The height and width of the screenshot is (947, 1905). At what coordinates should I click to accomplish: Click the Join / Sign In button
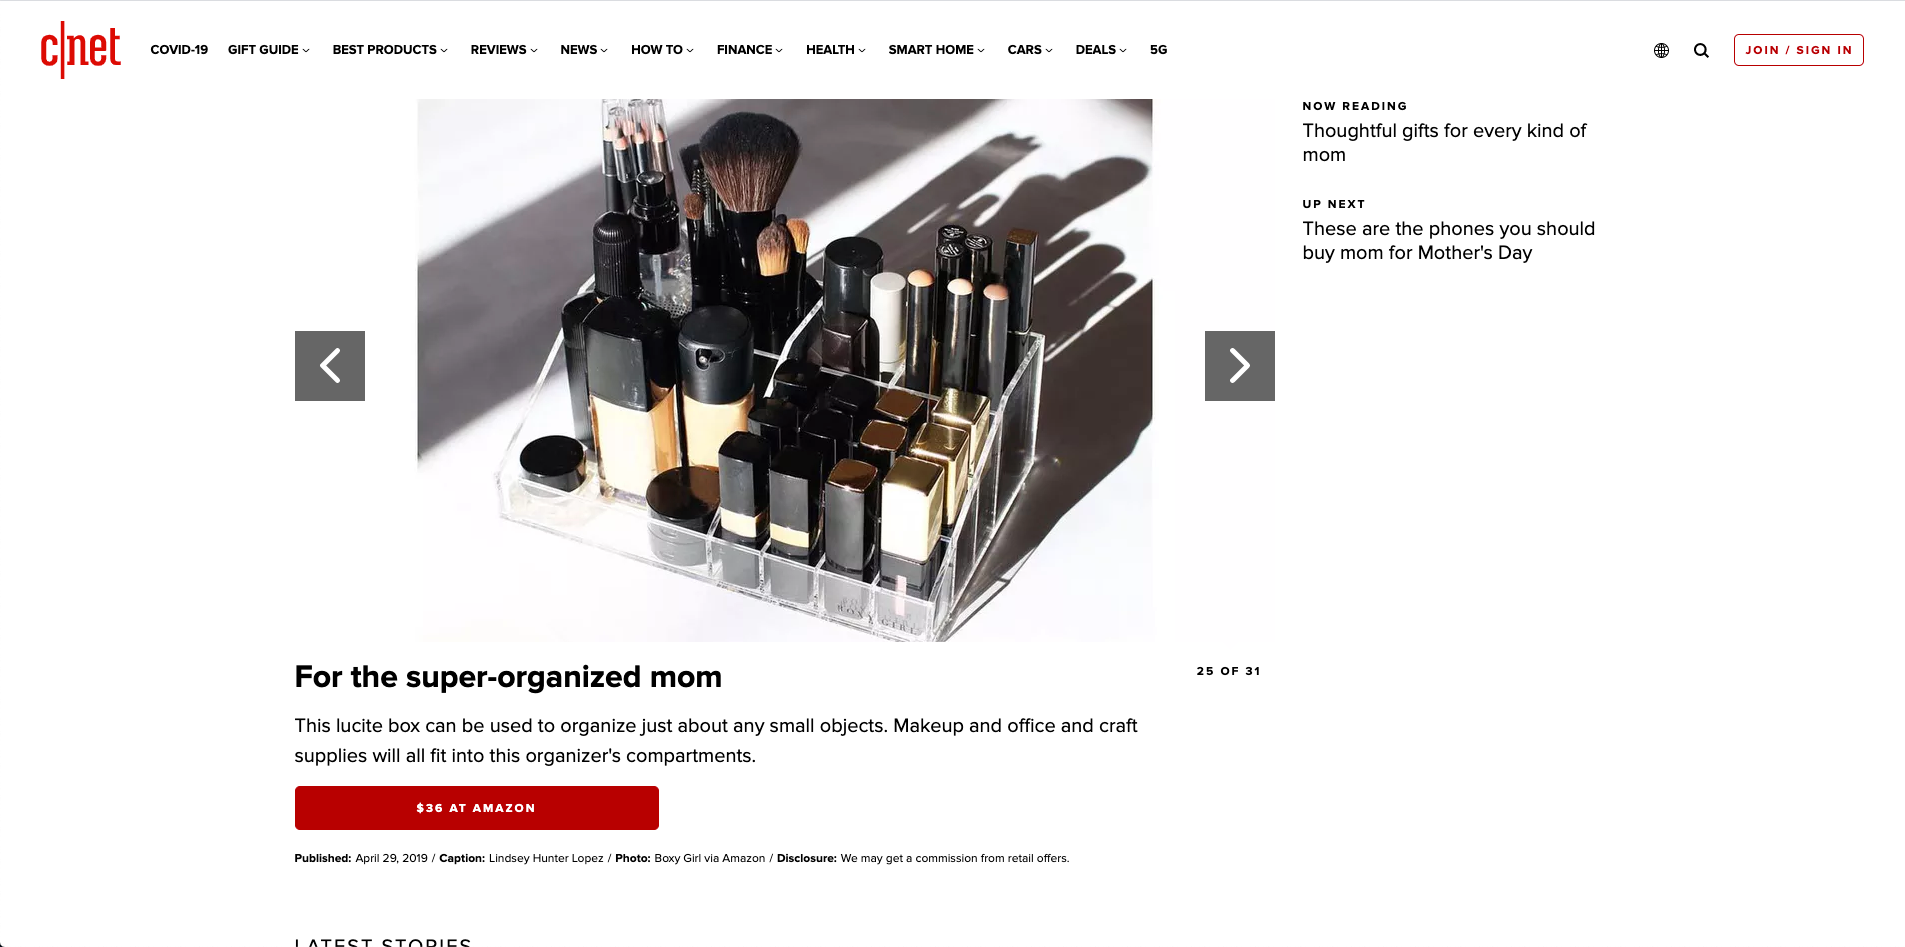click(x=1798, y=50)
